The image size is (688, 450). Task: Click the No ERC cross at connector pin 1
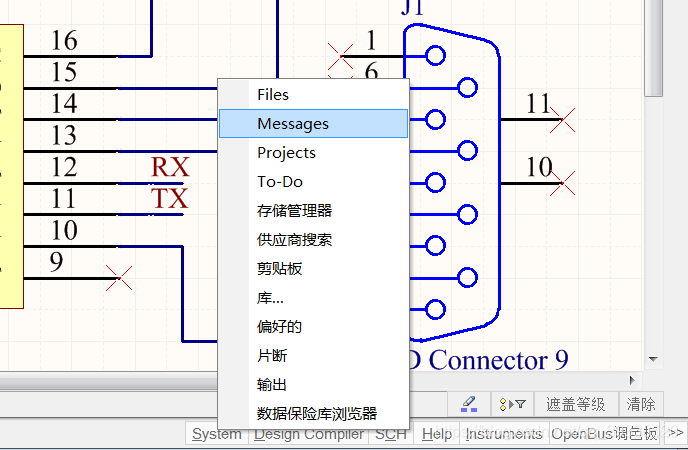[x=340, y=56]
